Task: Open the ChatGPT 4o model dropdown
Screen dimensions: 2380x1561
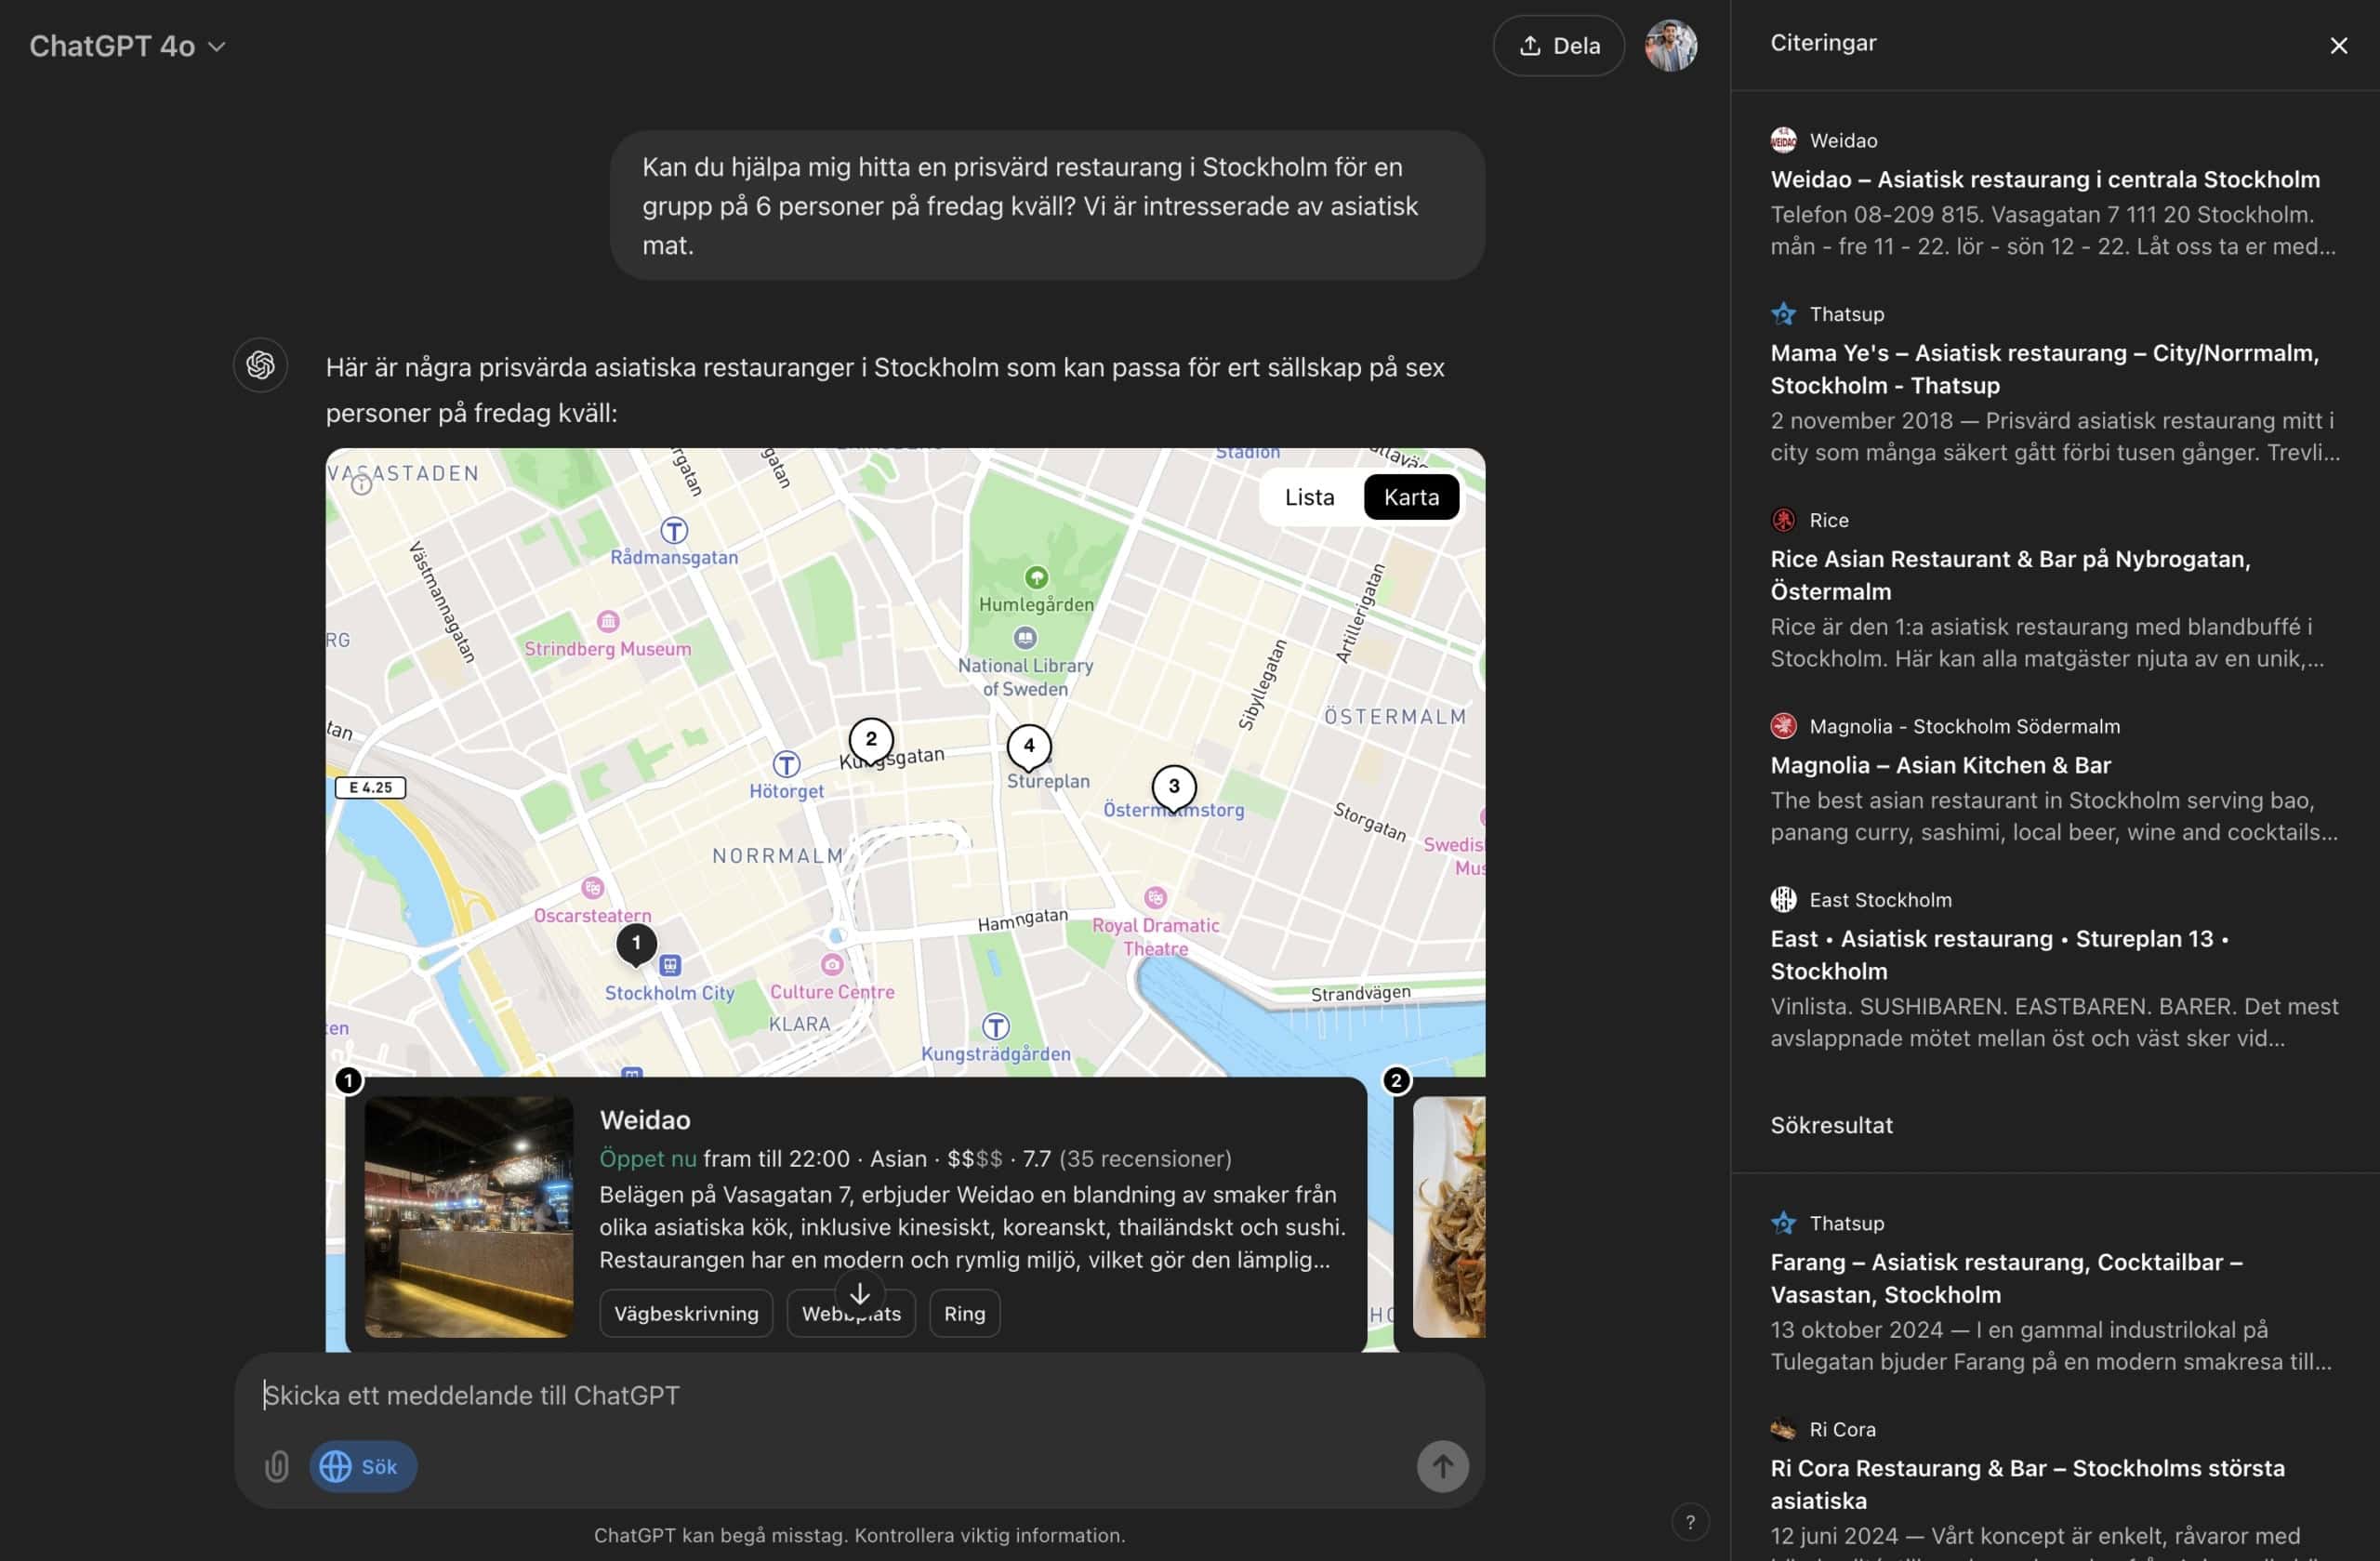Action: [x=127, y=46]
